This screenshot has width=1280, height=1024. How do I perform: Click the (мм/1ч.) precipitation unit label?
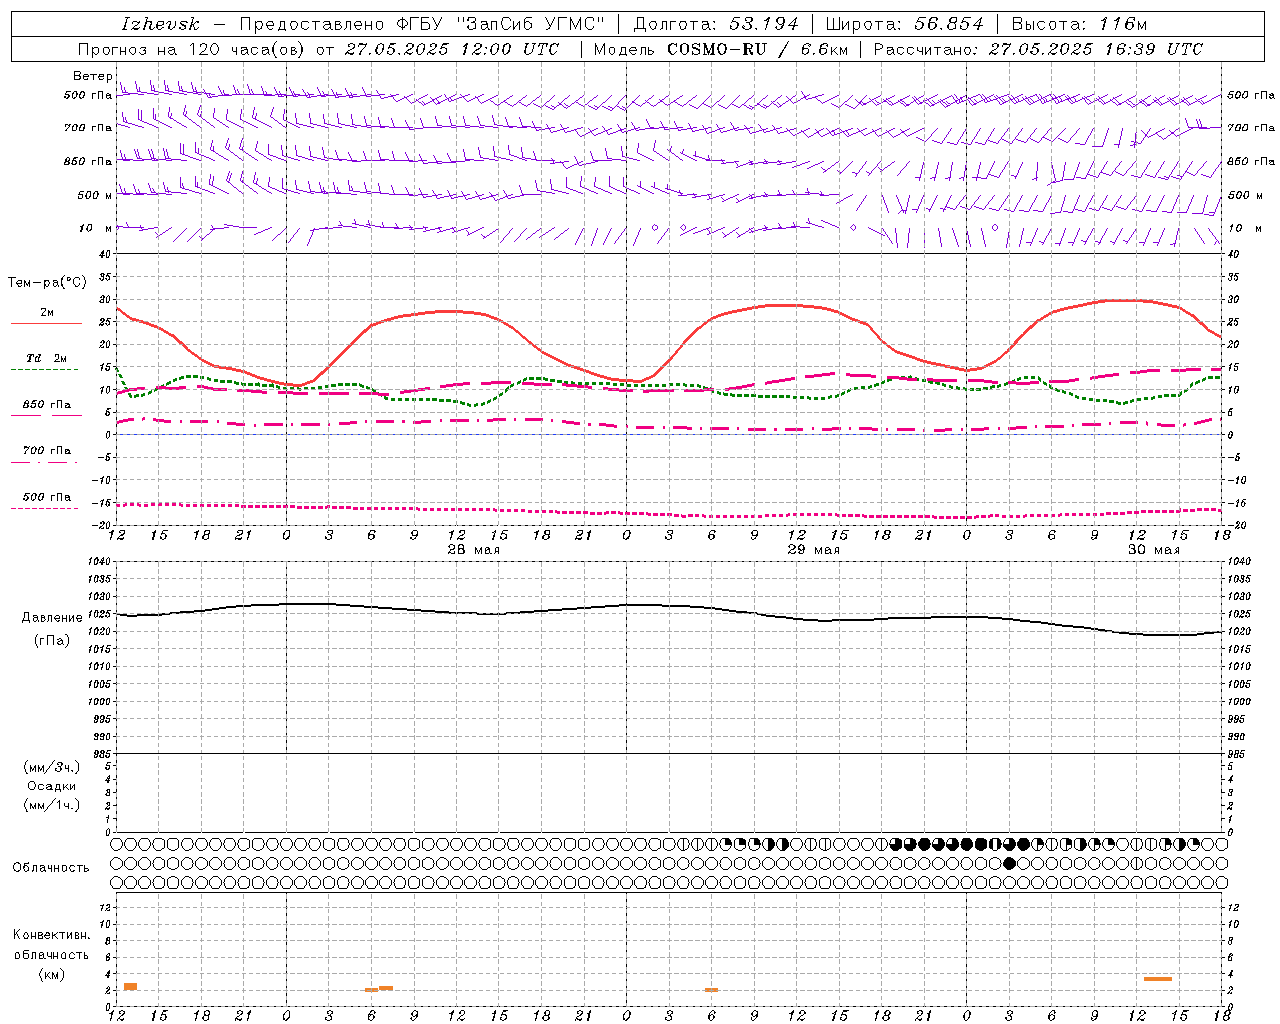pyautogui.click(x=52, y=805)
